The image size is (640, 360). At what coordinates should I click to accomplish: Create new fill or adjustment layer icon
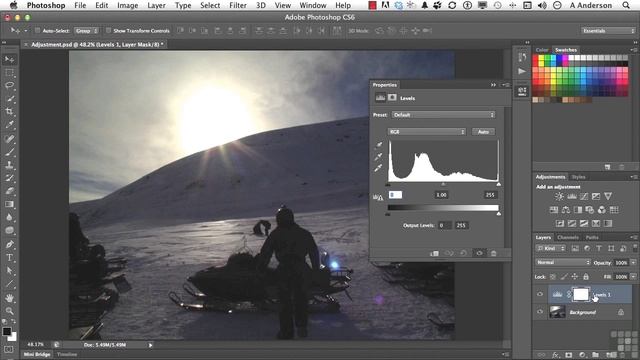click(582, 355)
